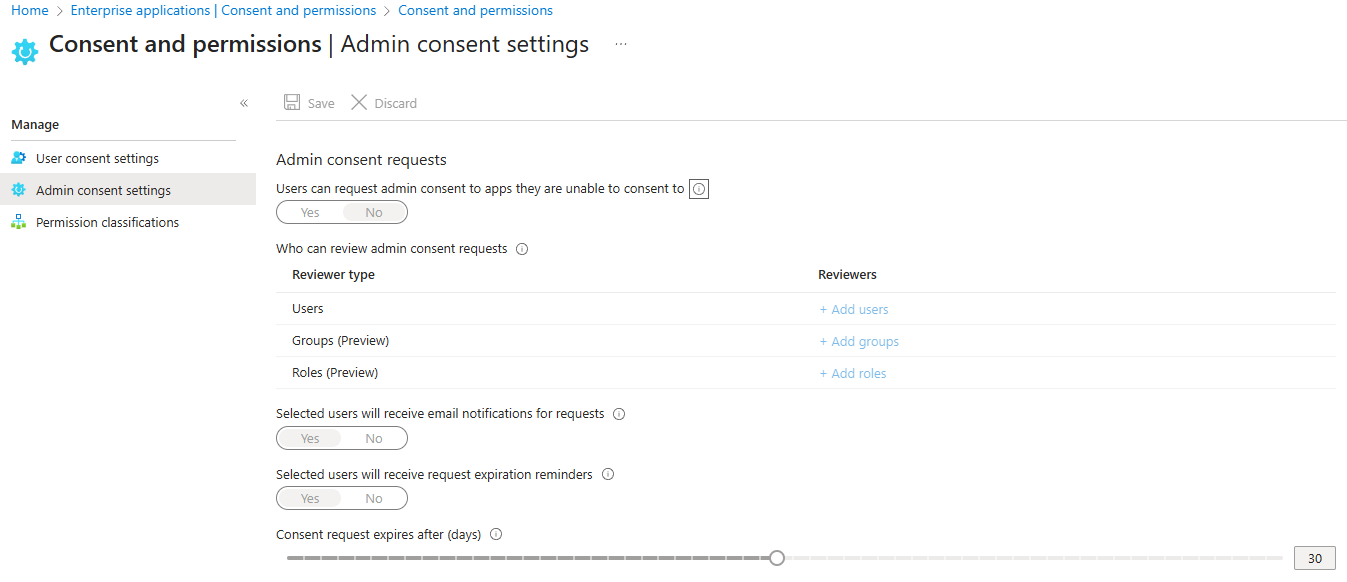Click info icon beside admin consent request setting
Viewport: 1347px width, 582px height.
tap(699, 189)
